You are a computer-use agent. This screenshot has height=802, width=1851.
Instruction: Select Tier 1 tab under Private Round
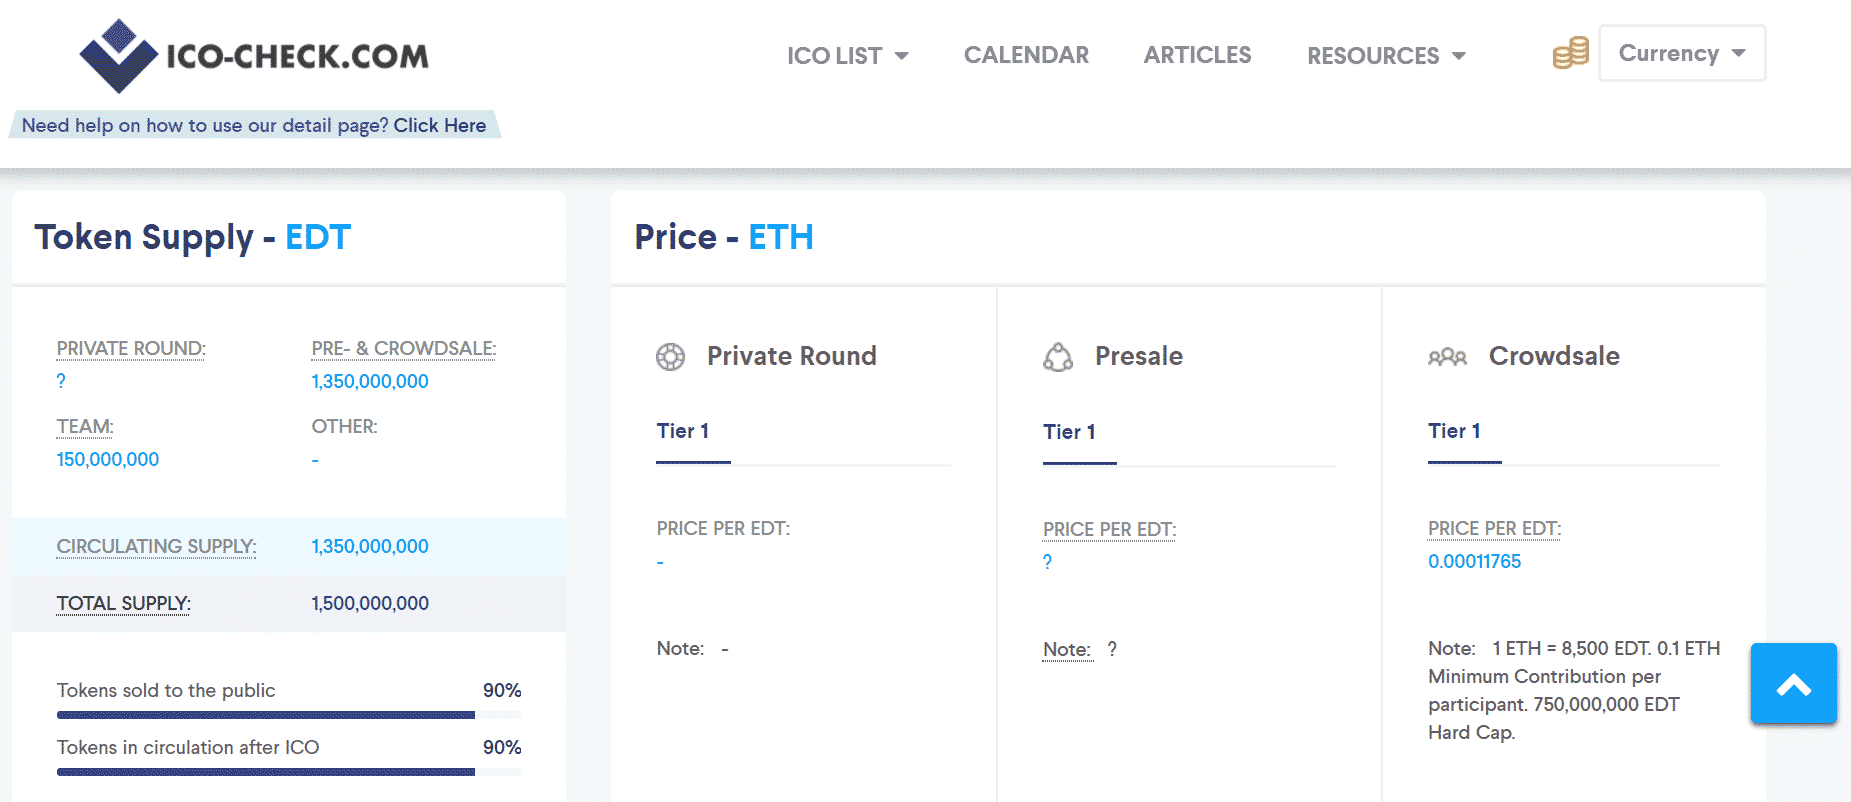point(683,431)
